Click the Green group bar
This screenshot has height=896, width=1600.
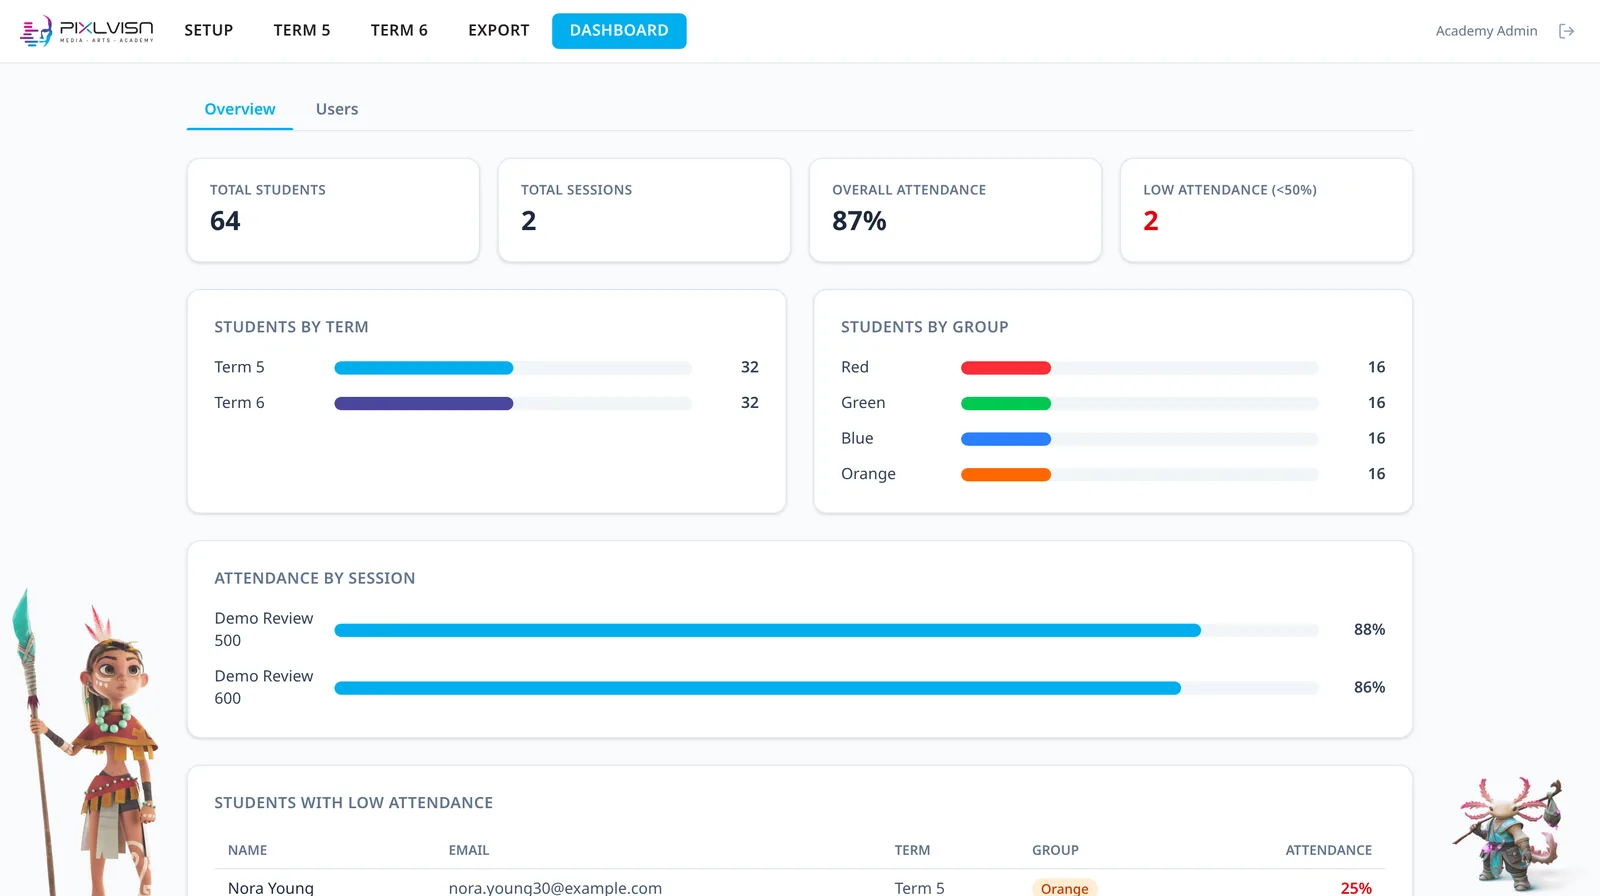click(1140, 404)
